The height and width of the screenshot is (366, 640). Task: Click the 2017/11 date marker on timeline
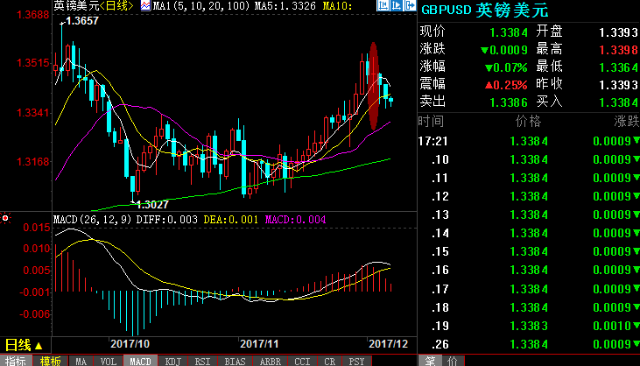tap(259, 344)
